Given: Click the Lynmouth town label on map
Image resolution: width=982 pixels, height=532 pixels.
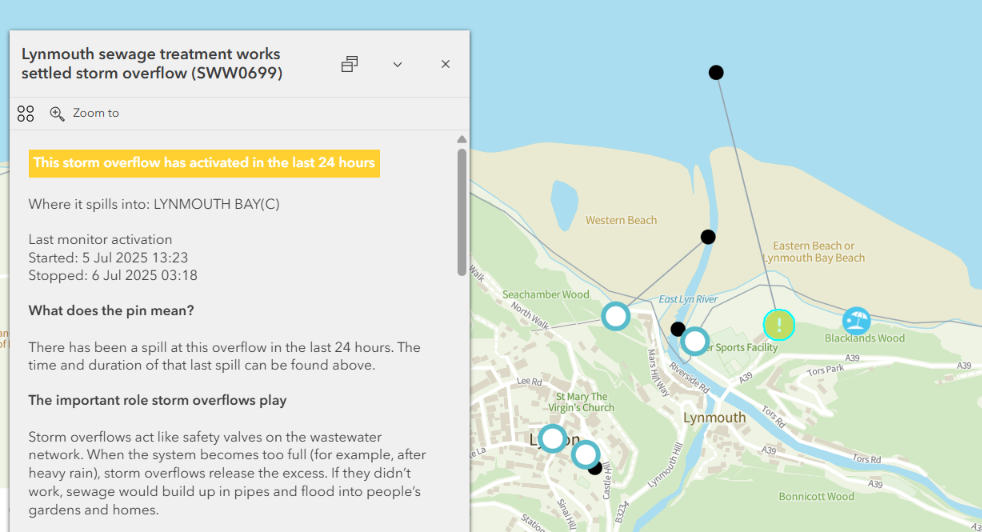Looking at the screenshot, I should (714, 417).
